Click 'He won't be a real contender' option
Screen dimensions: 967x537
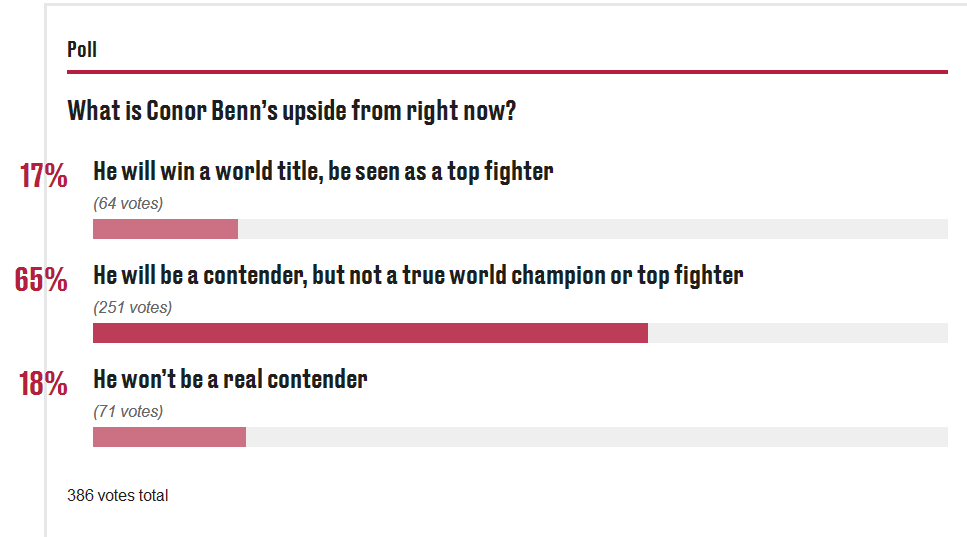click(x=230, y=379)
